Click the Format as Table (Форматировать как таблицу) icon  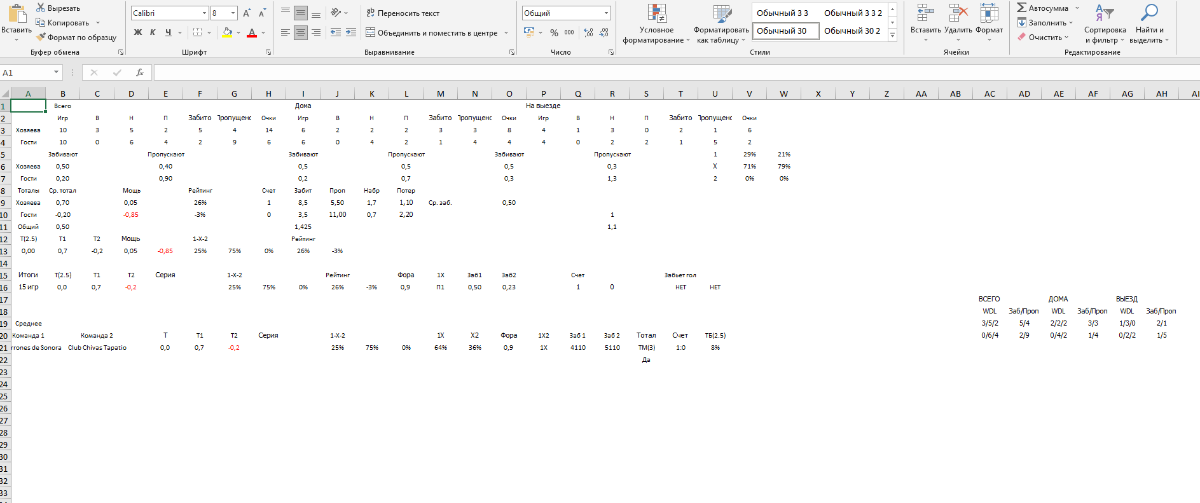tap(721, 14)
